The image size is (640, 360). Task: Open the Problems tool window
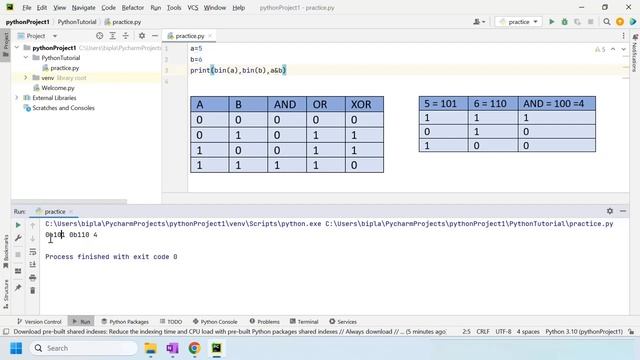[x=264, y=322]
